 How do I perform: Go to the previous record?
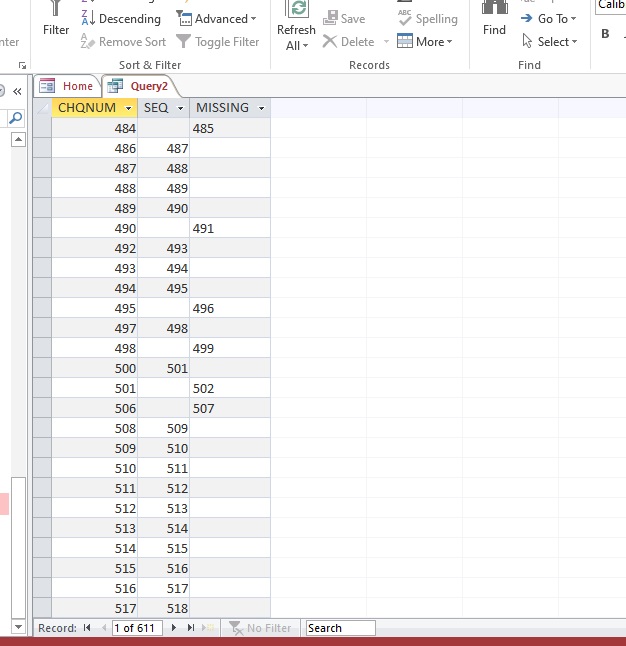(103, 627)
